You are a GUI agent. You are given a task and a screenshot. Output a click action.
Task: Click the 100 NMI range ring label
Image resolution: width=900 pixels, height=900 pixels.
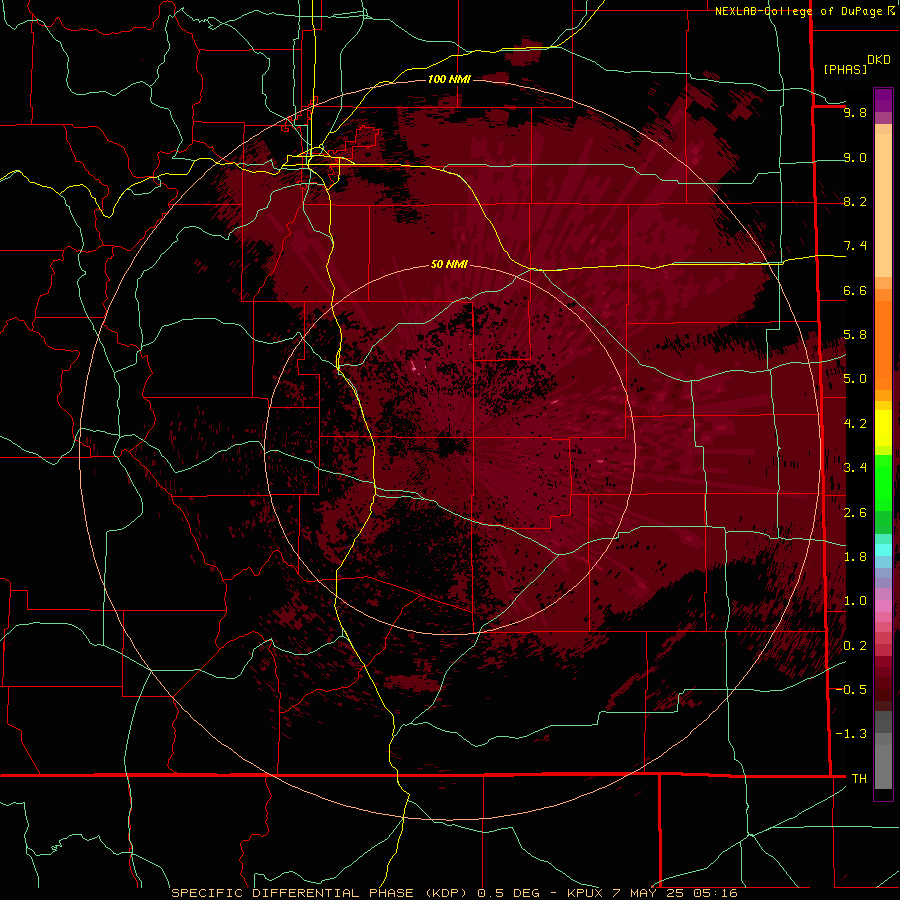click(x=449, y=79)
